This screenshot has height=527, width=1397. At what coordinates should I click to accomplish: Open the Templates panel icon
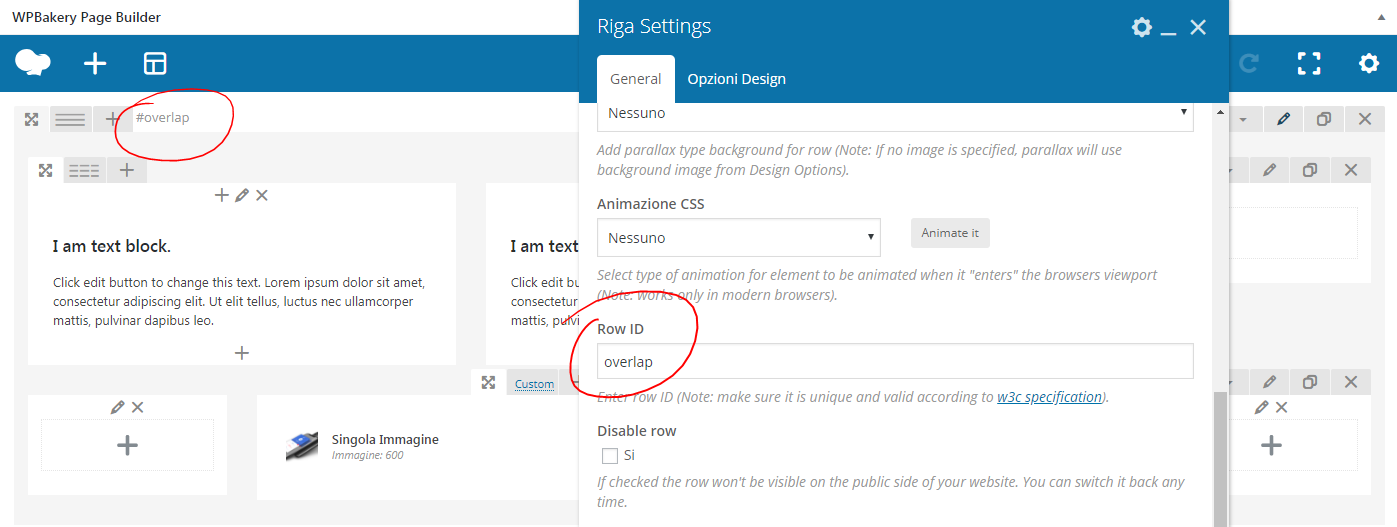pos(155,64)
